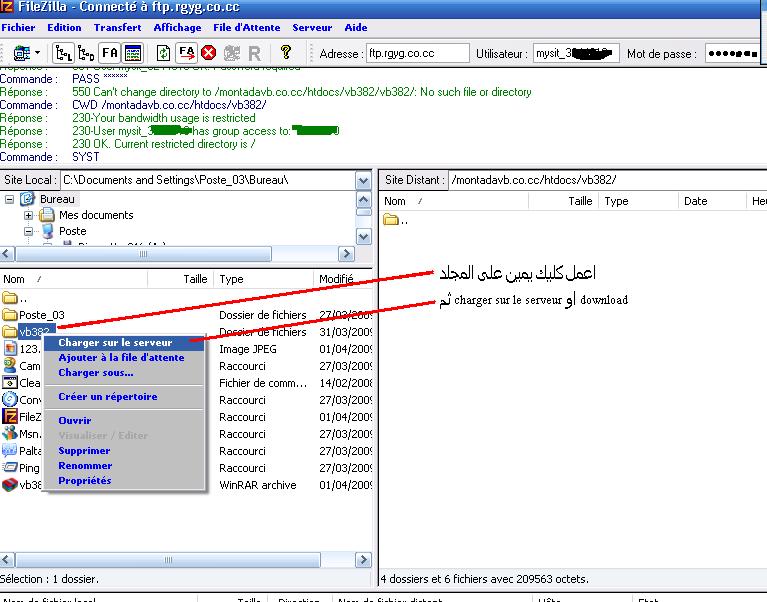
Task: Choose 'Charger sur le serveur' from context menu
Action: (115, 343)
